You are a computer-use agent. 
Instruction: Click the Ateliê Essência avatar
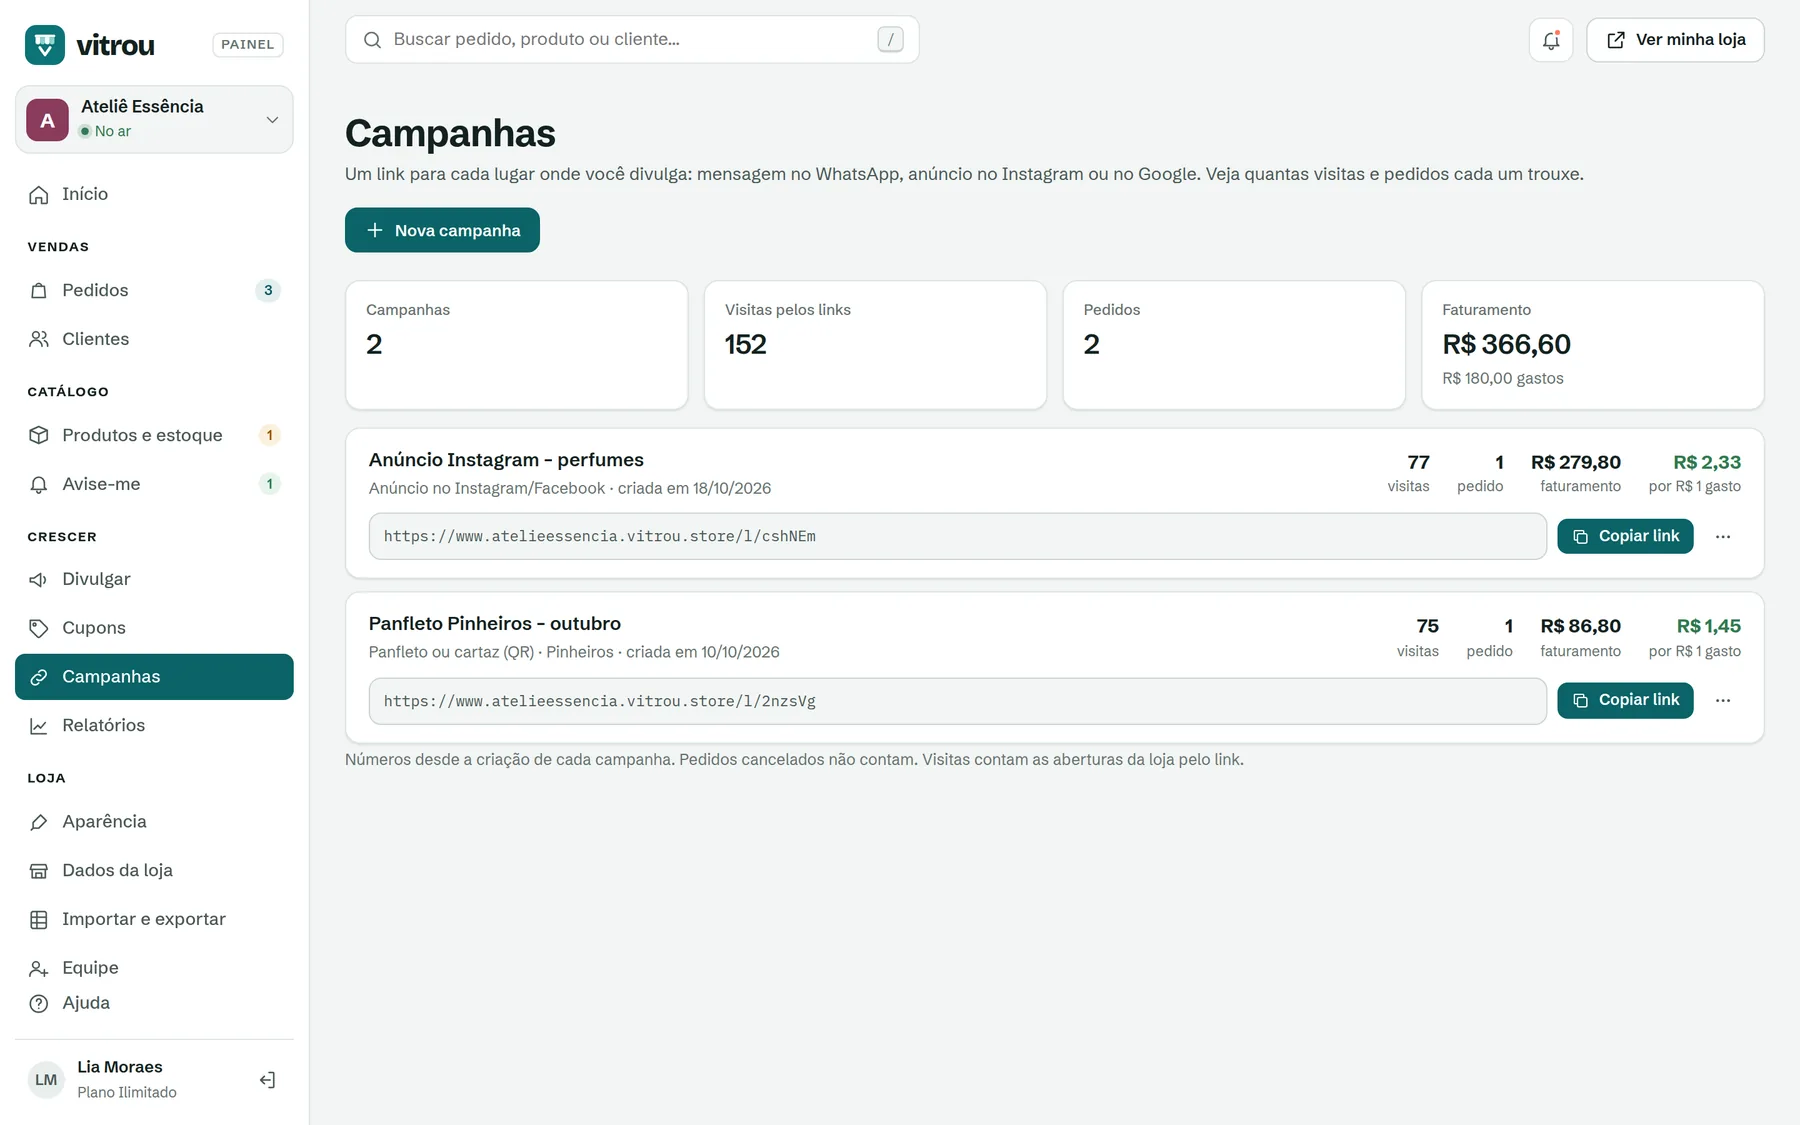pos(47,120)
